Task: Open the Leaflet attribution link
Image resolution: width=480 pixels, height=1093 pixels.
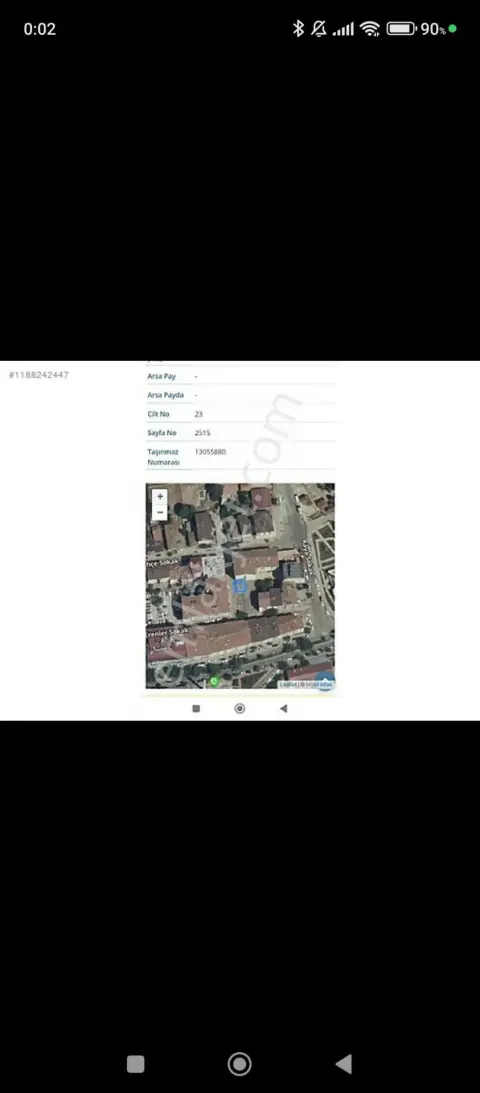Action: point(287,685)
